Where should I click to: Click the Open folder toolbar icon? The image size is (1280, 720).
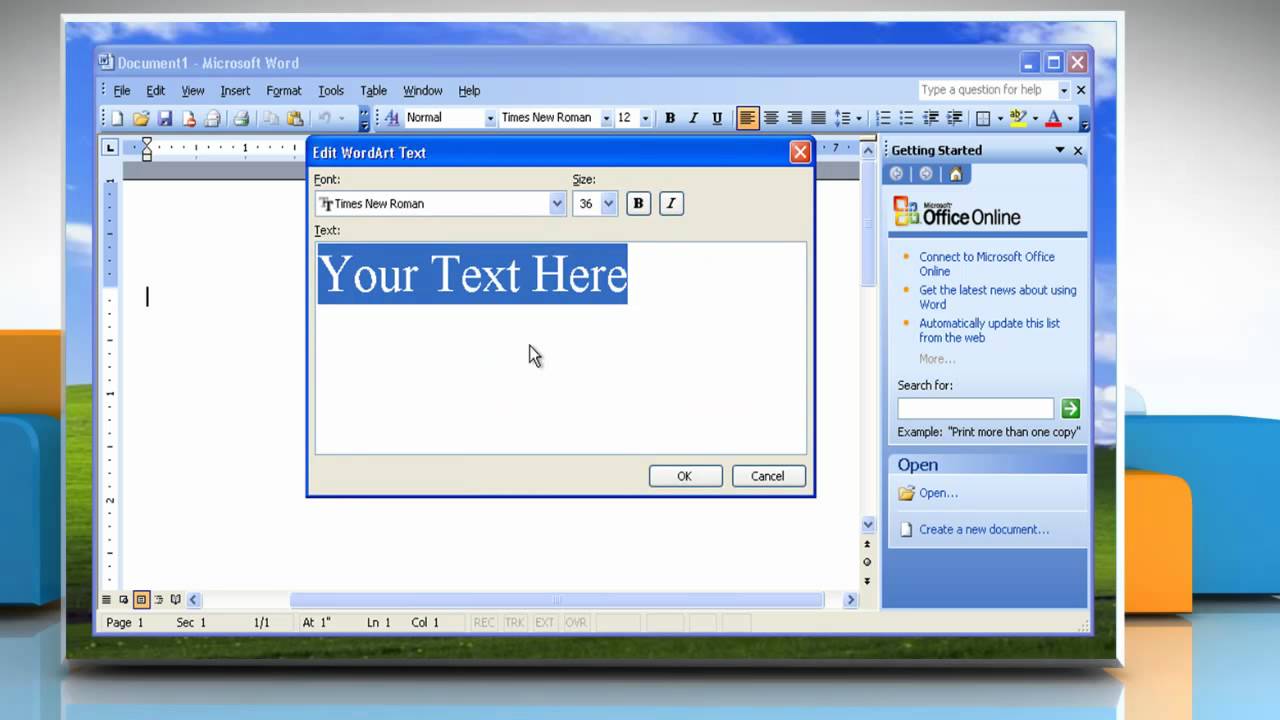tap(141, 118)
